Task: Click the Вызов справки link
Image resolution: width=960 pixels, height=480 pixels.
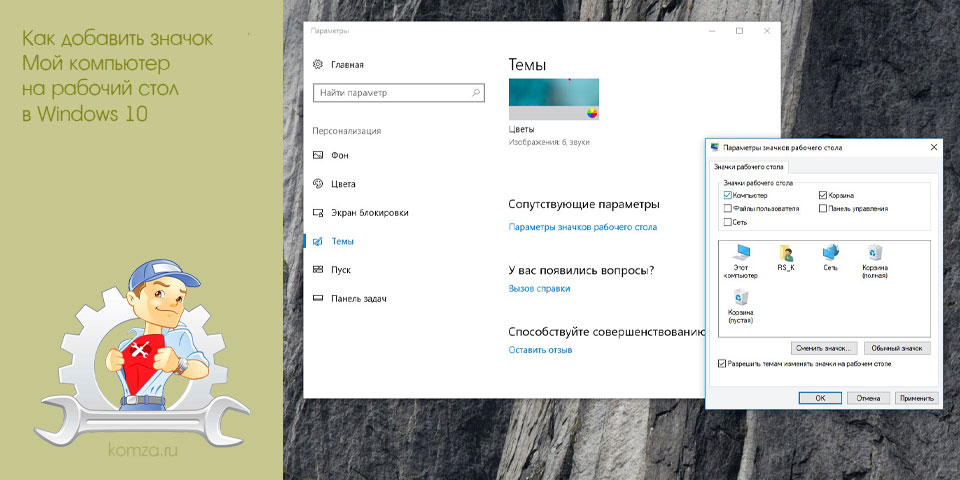Action: pyautogui.click(x=539, y=288)
